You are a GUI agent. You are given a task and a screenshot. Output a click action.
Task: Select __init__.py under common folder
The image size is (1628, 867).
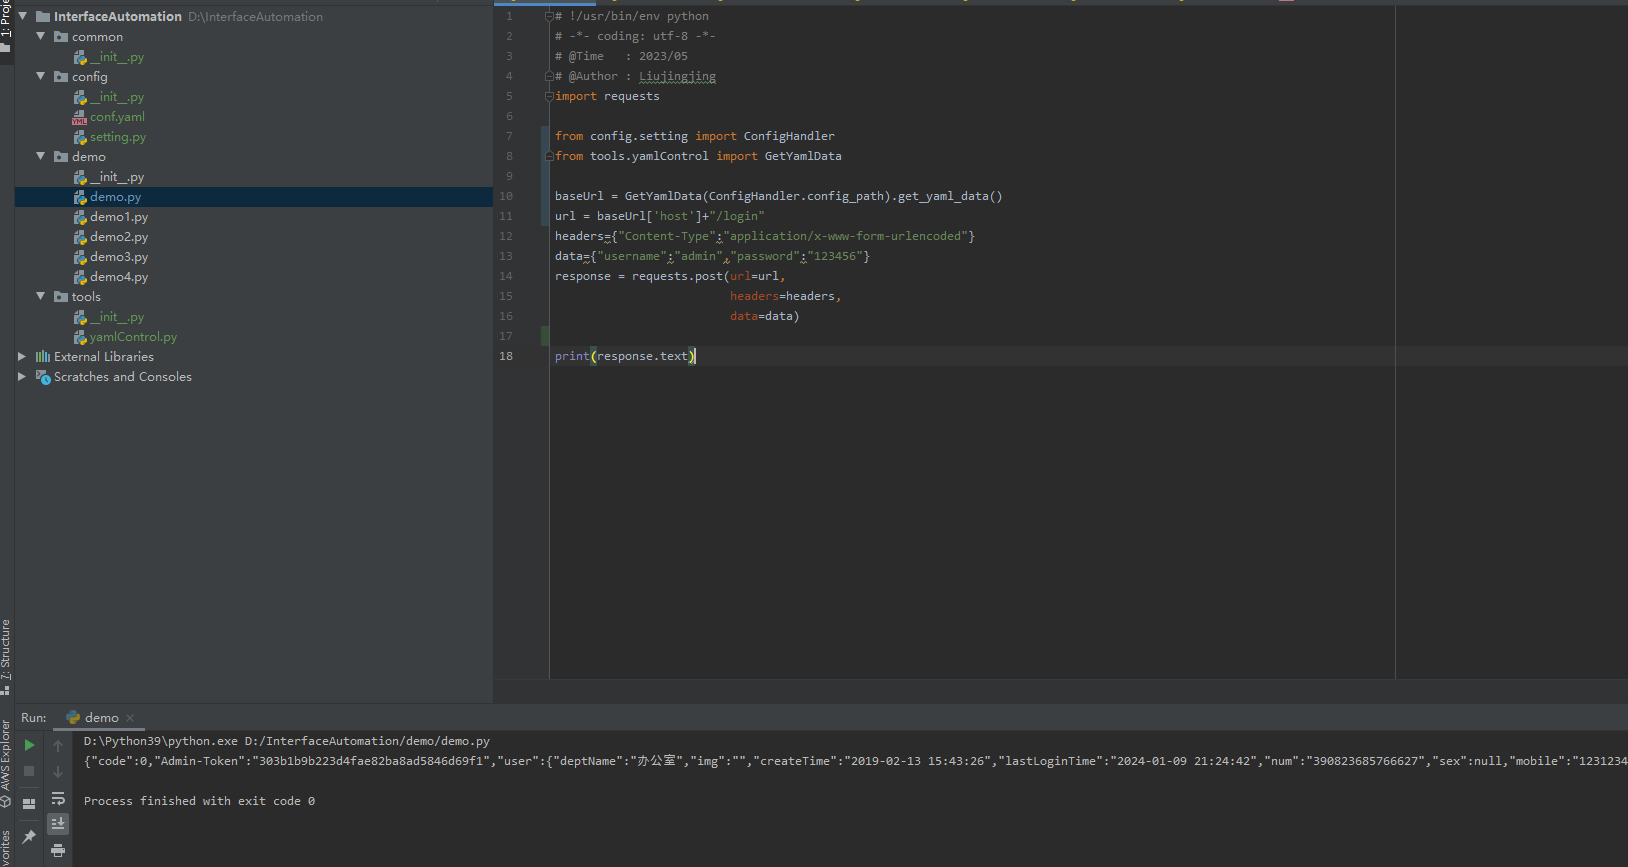click(x=117, y=57)
